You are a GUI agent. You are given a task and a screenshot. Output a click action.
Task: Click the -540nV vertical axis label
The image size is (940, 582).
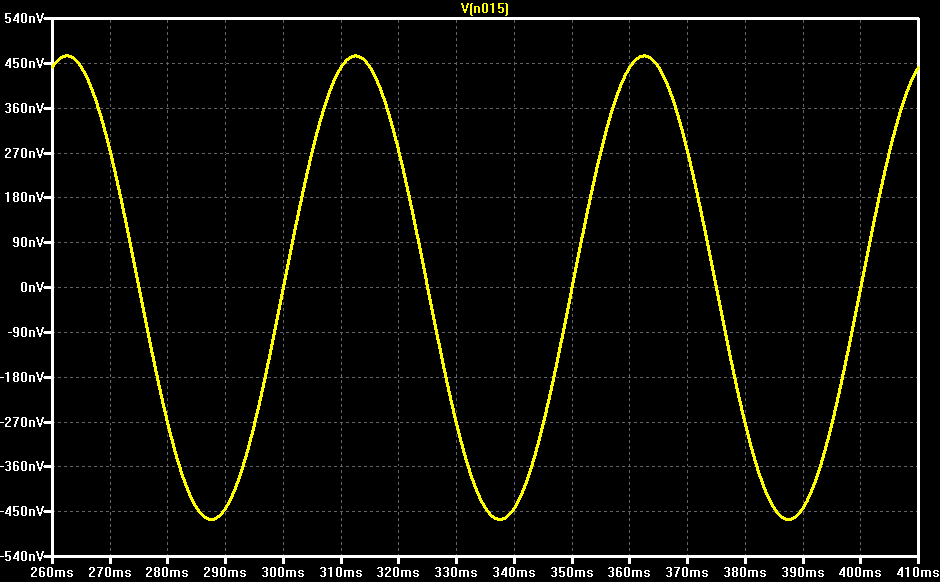[x=23, y=556]
